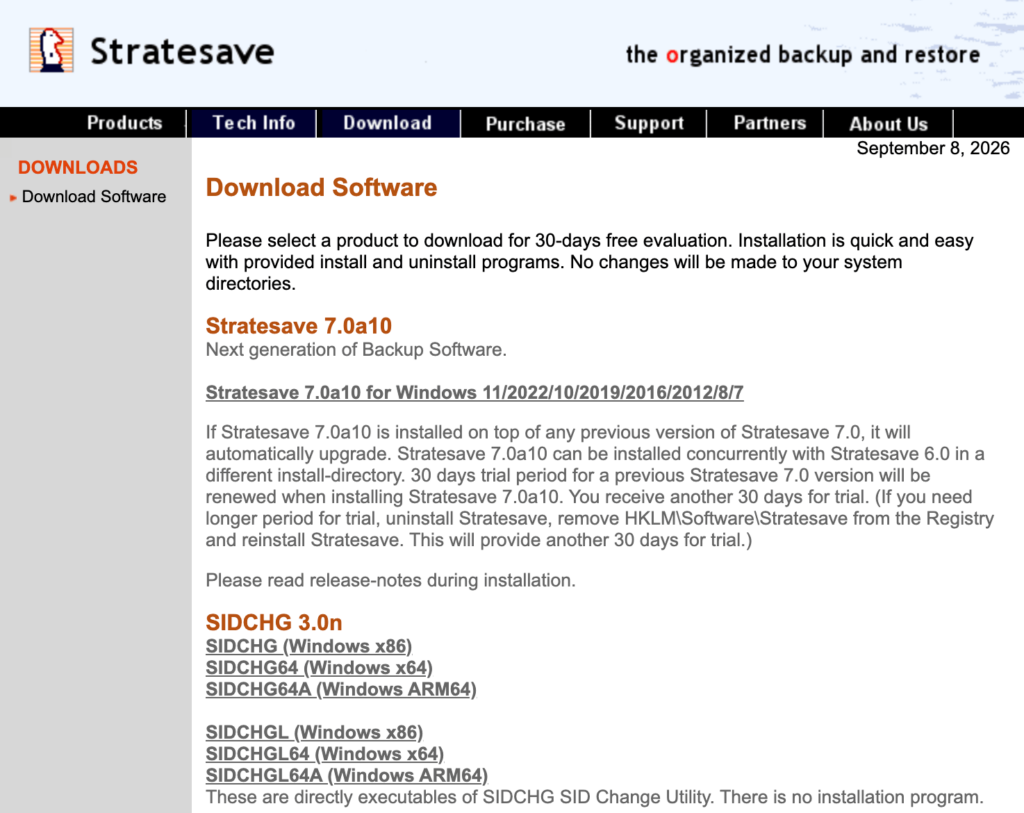Image resolution: width=1024 pixels, height=813 pixels.
Task: Download SIDCHG (Windows x86)
Action: pos(308,646)
